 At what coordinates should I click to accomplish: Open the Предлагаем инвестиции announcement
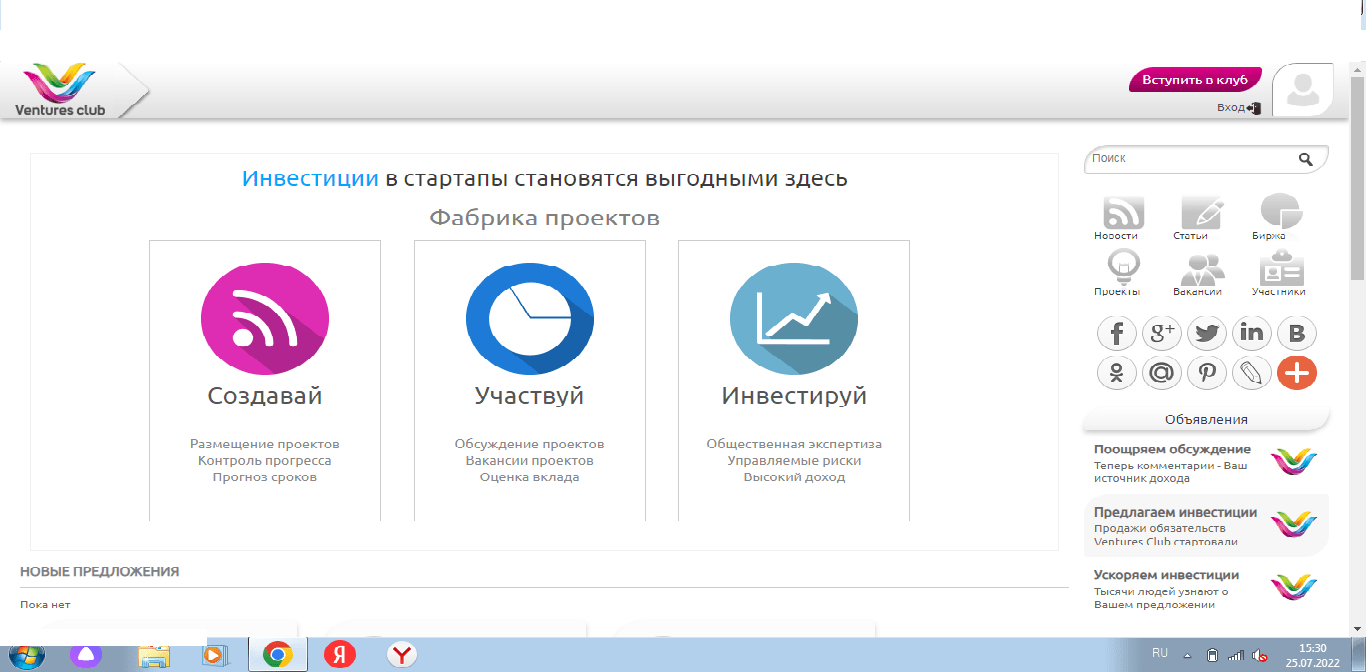point(1206,526)
